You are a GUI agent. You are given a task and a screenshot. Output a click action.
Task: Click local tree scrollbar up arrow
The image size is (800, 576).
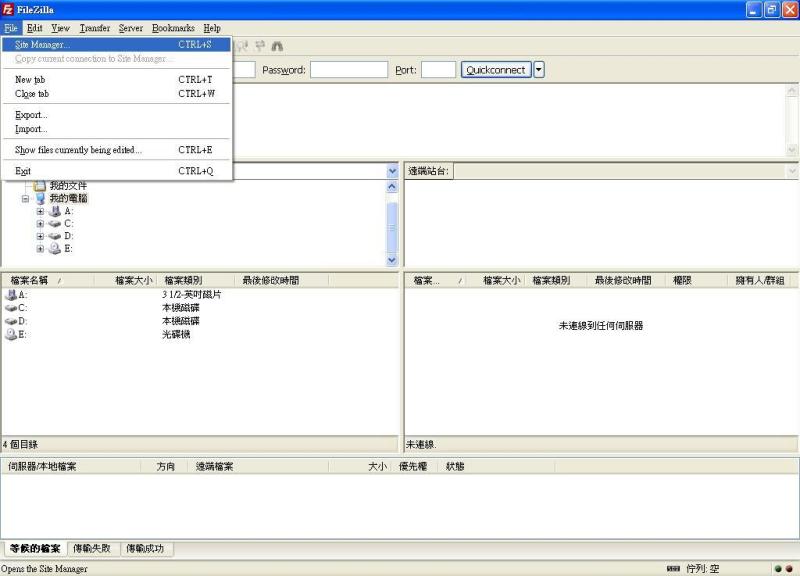pyautogui.click(x=392, y=187)
